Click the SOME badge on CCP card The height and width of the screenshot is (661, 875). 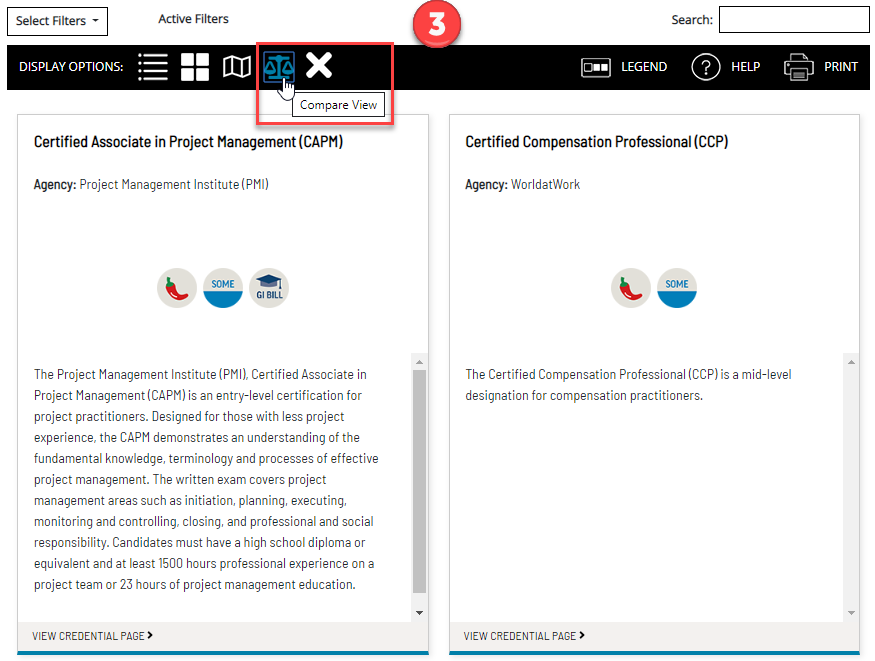tap(677, 288)
